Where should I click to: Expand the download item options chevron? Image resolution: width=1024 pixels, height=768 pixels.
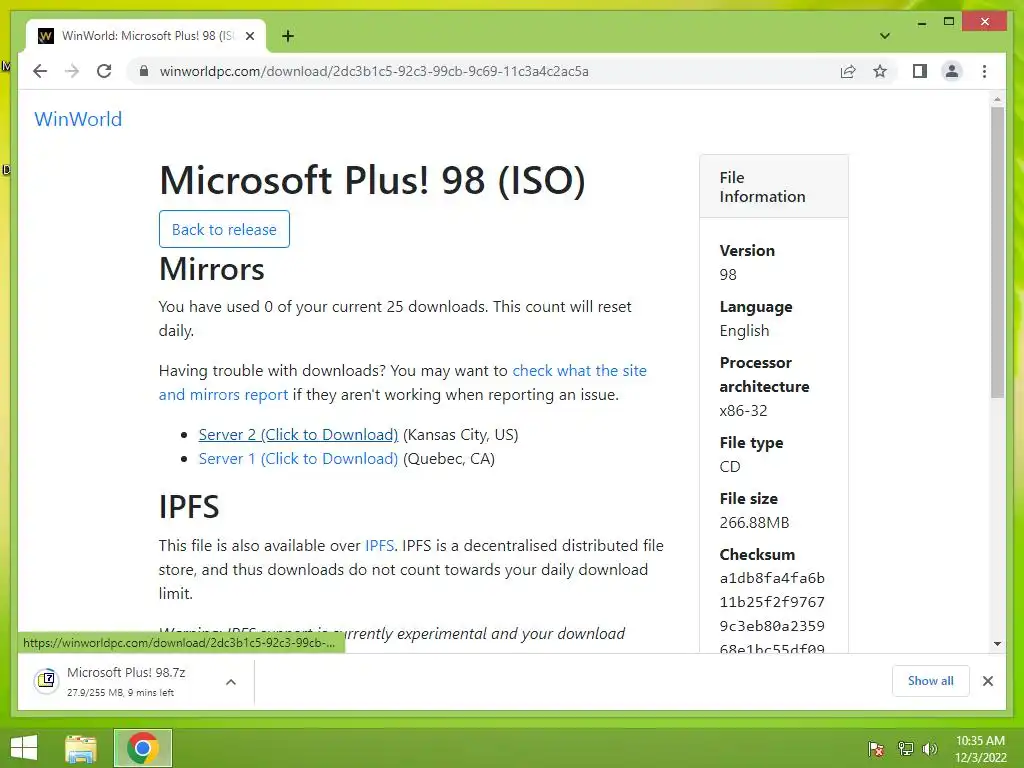(x=231, y=682)
